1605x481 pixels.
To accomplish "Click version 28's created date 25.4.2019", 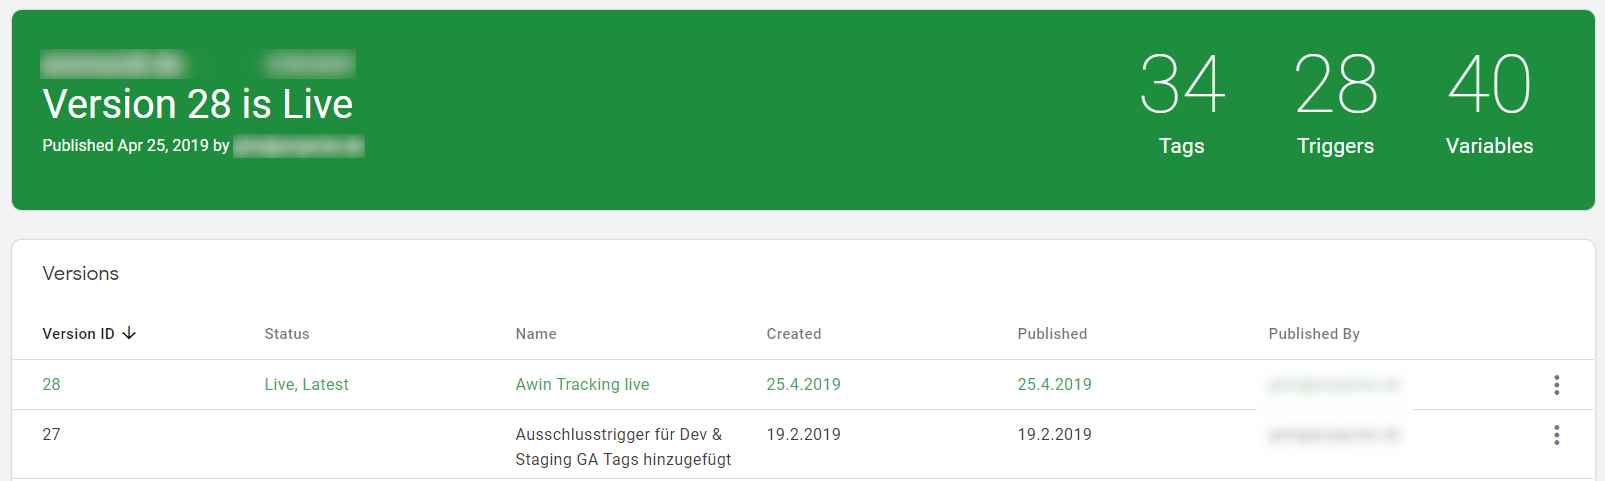I will (803, 384).
